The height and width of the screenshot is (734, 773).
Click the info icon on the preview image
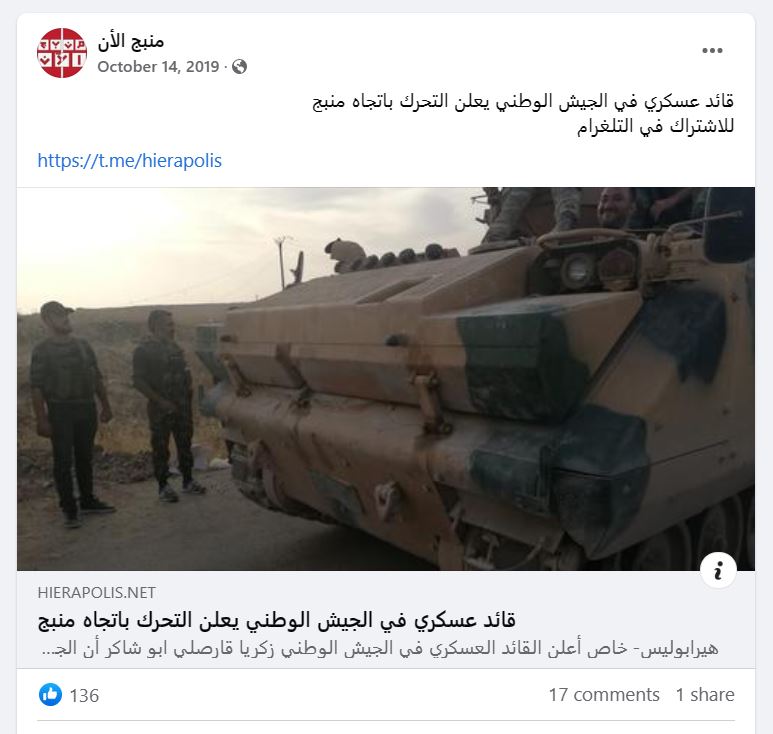tap(718, 570)
